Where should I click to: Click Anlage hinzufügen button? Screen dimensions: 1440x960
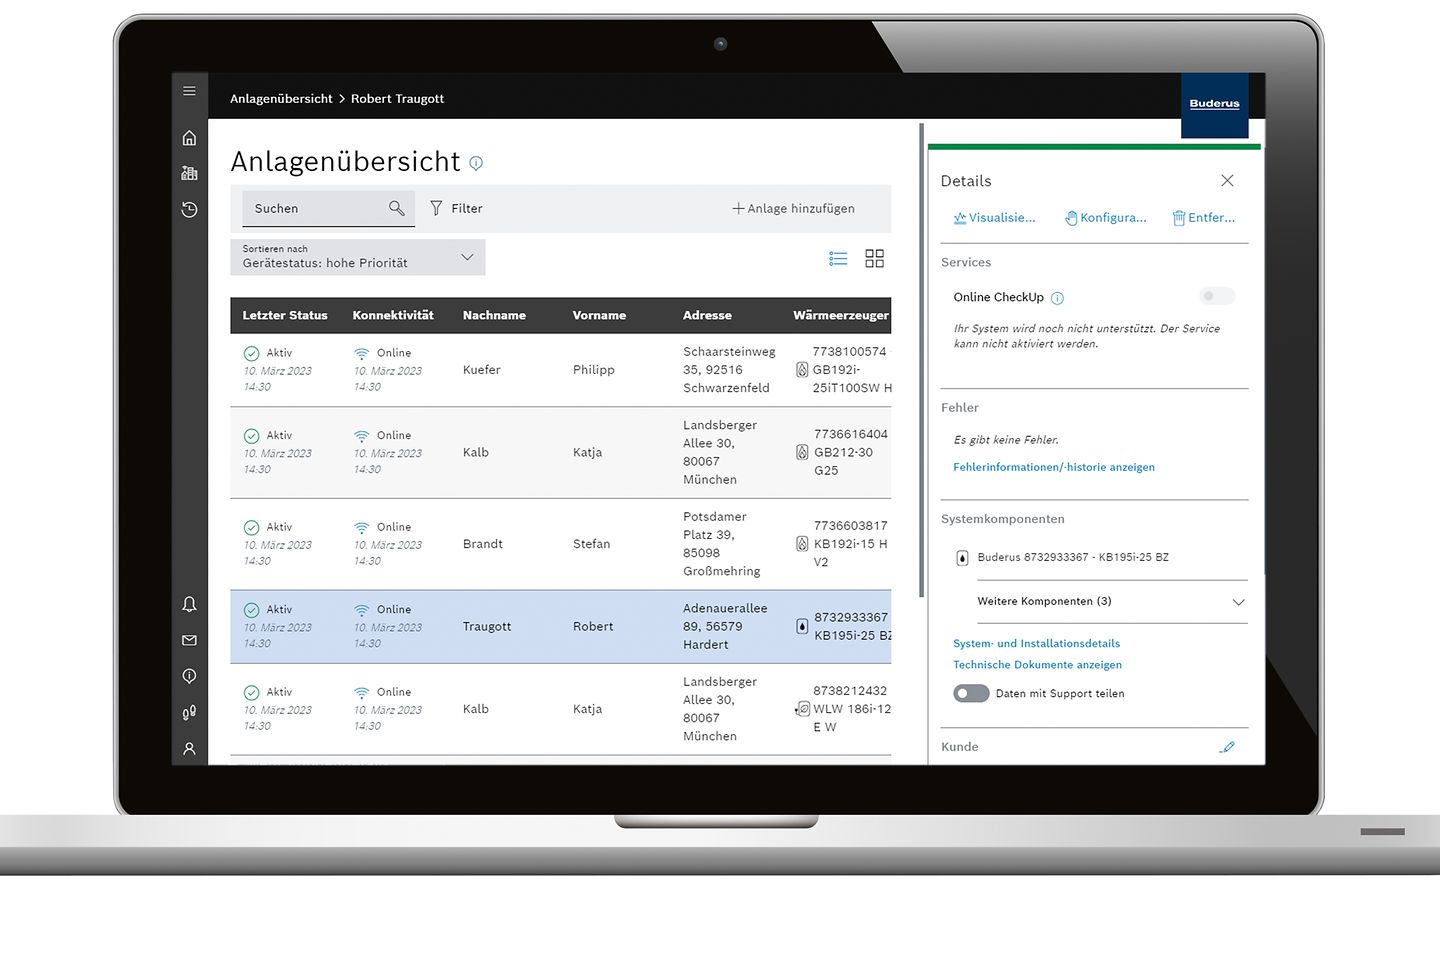tap(793, 208)
